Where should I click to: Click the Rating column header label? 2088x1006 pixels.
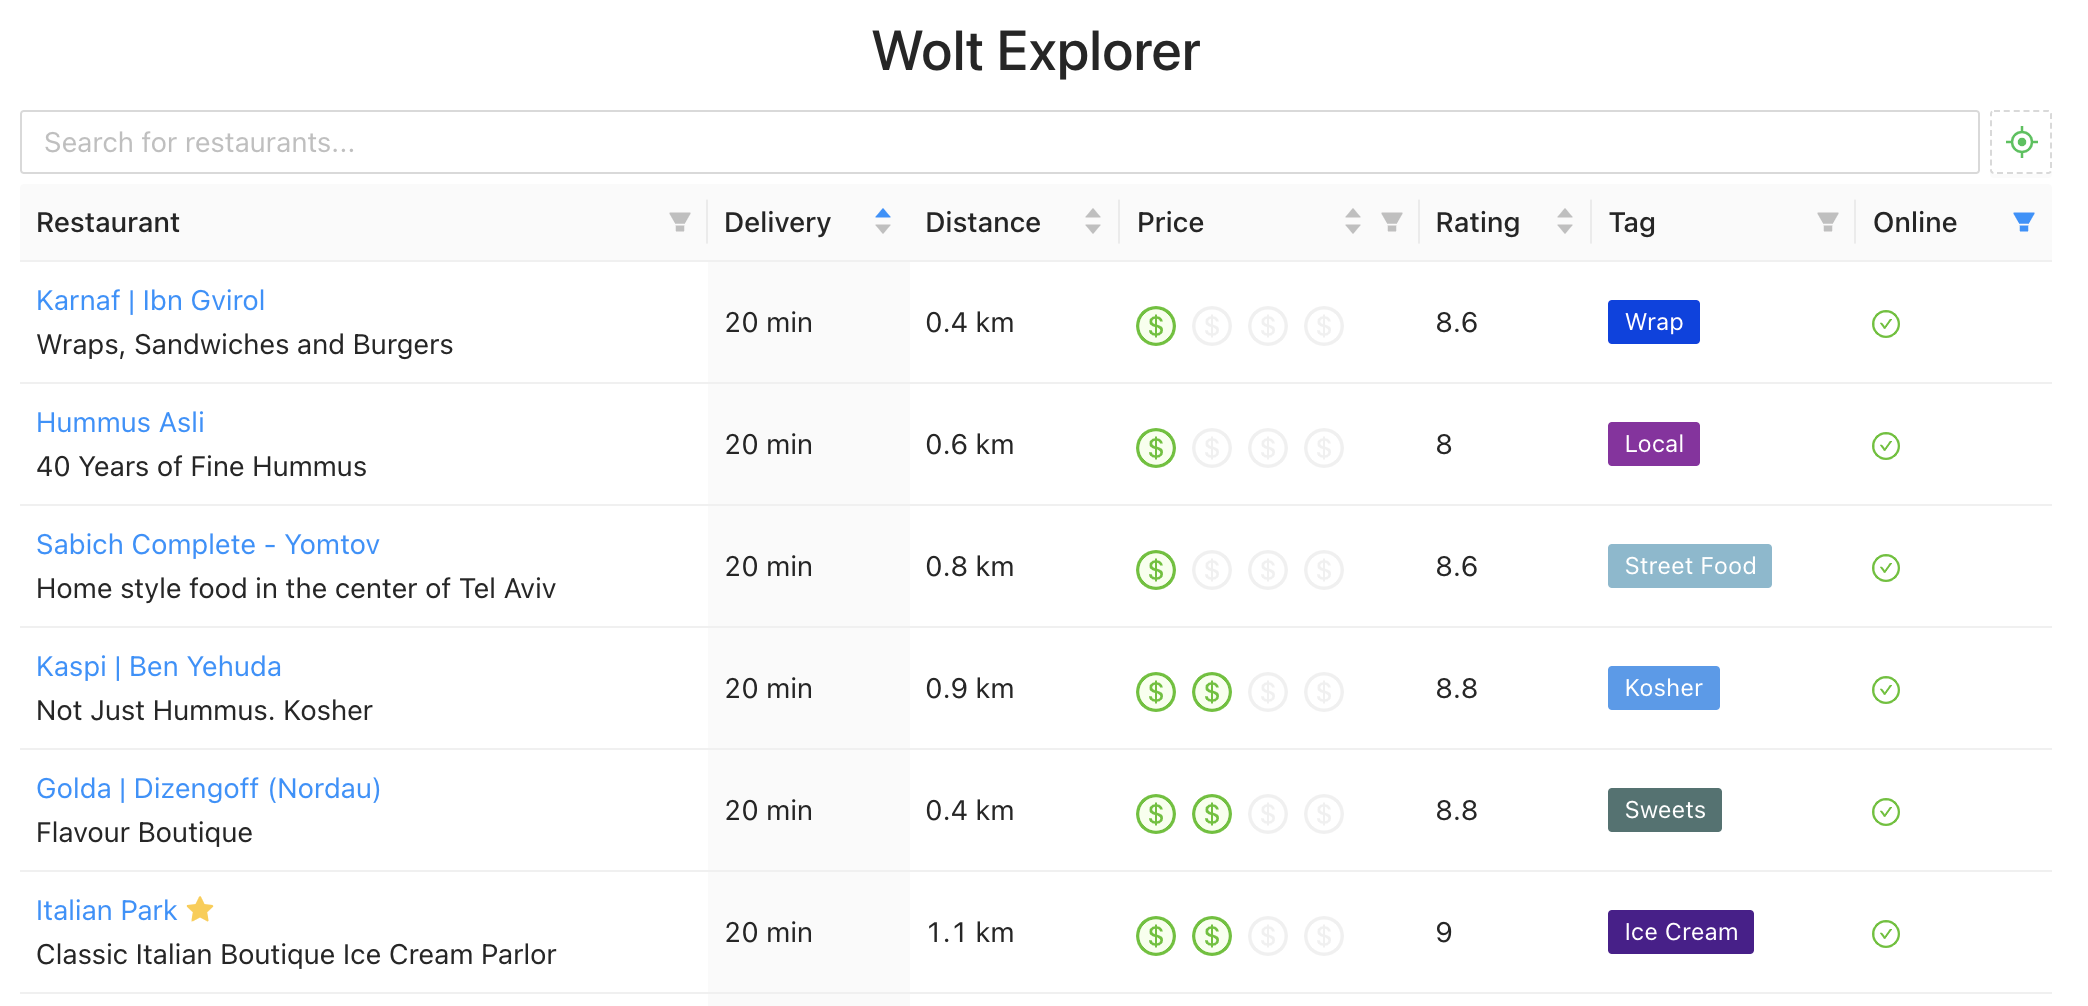coord(1477,222)
